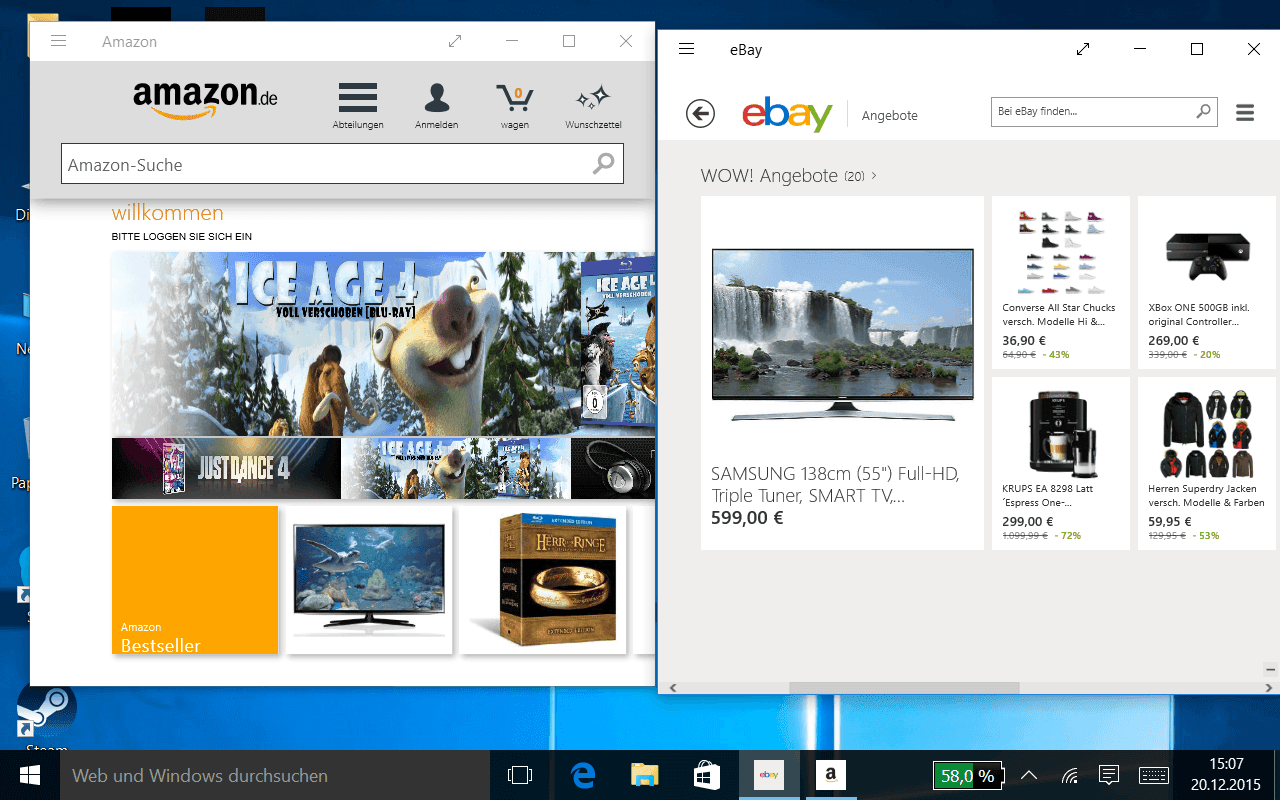Click 'willkommen' heading in Amazon
The height and width of the screenshot is (800, 1280).
[167, 212]
